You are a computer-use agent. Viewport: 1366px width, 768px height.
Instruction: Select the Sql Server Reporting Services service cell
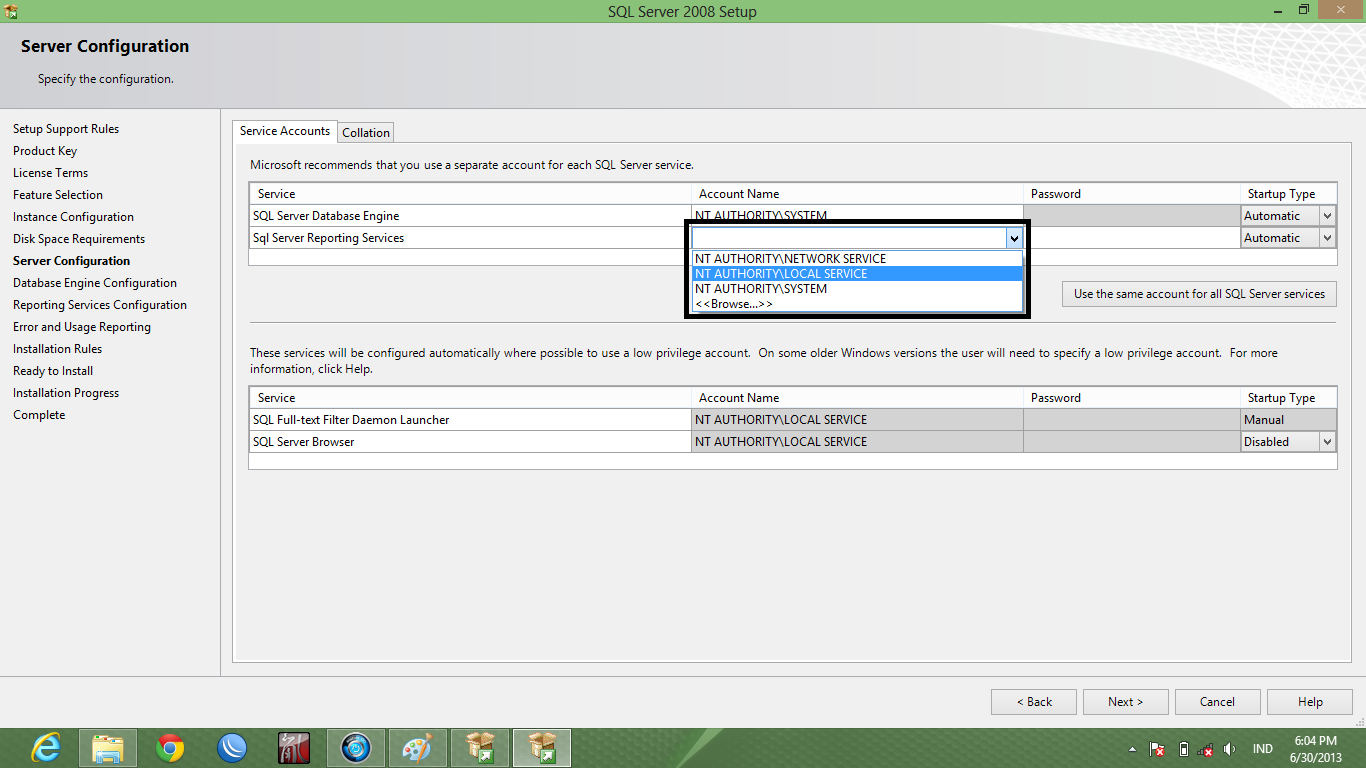pos(470,238)
